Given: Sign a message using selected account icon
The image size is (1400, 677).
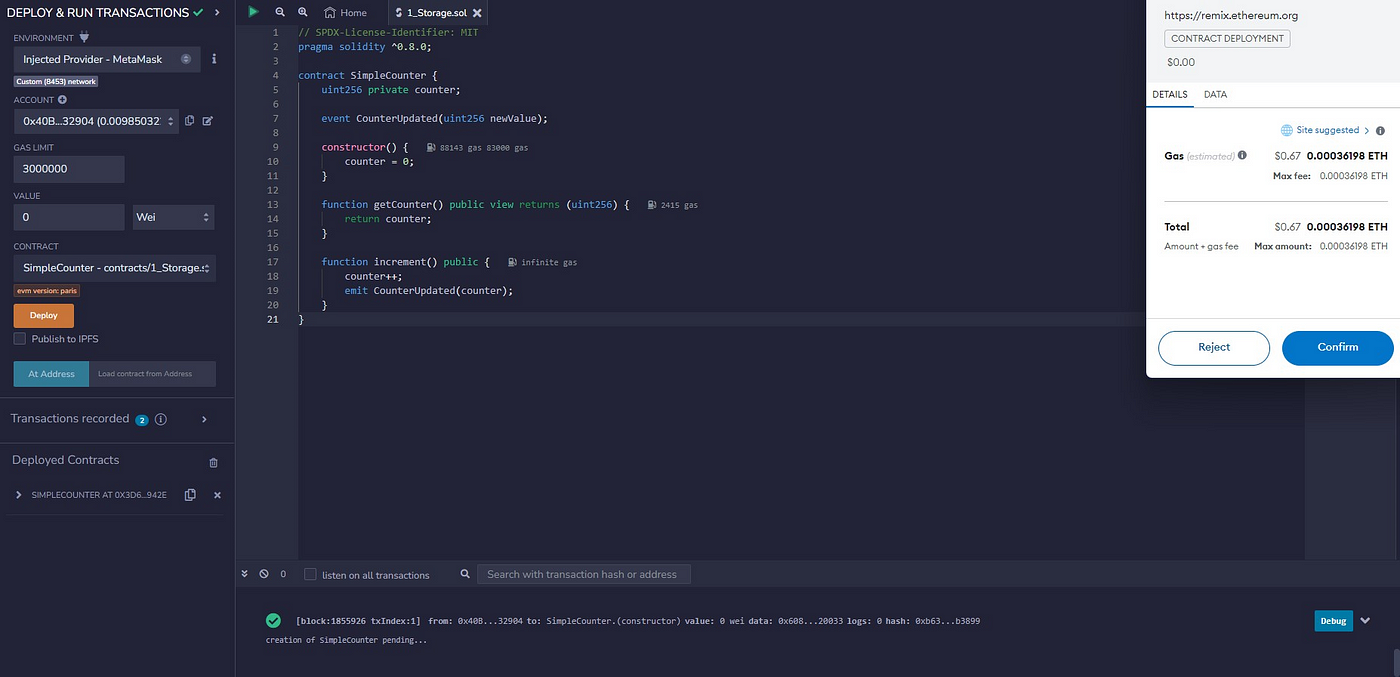Looking at the screenshot, I should point(208,121).
